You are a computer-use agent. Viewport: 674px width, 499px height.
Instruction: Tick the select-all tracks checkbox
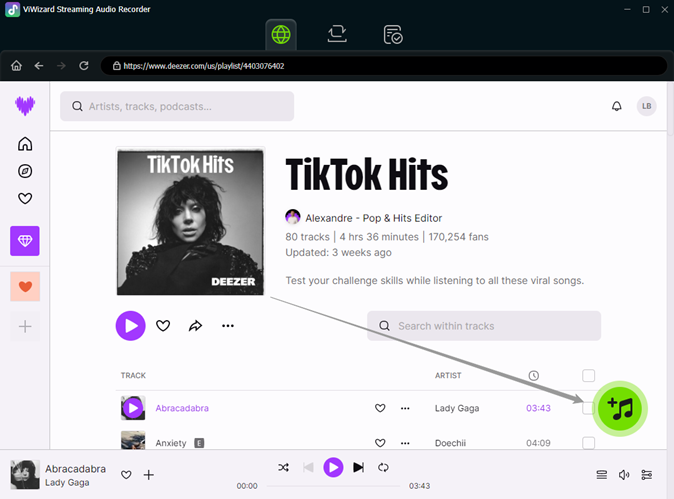point(588,375)
